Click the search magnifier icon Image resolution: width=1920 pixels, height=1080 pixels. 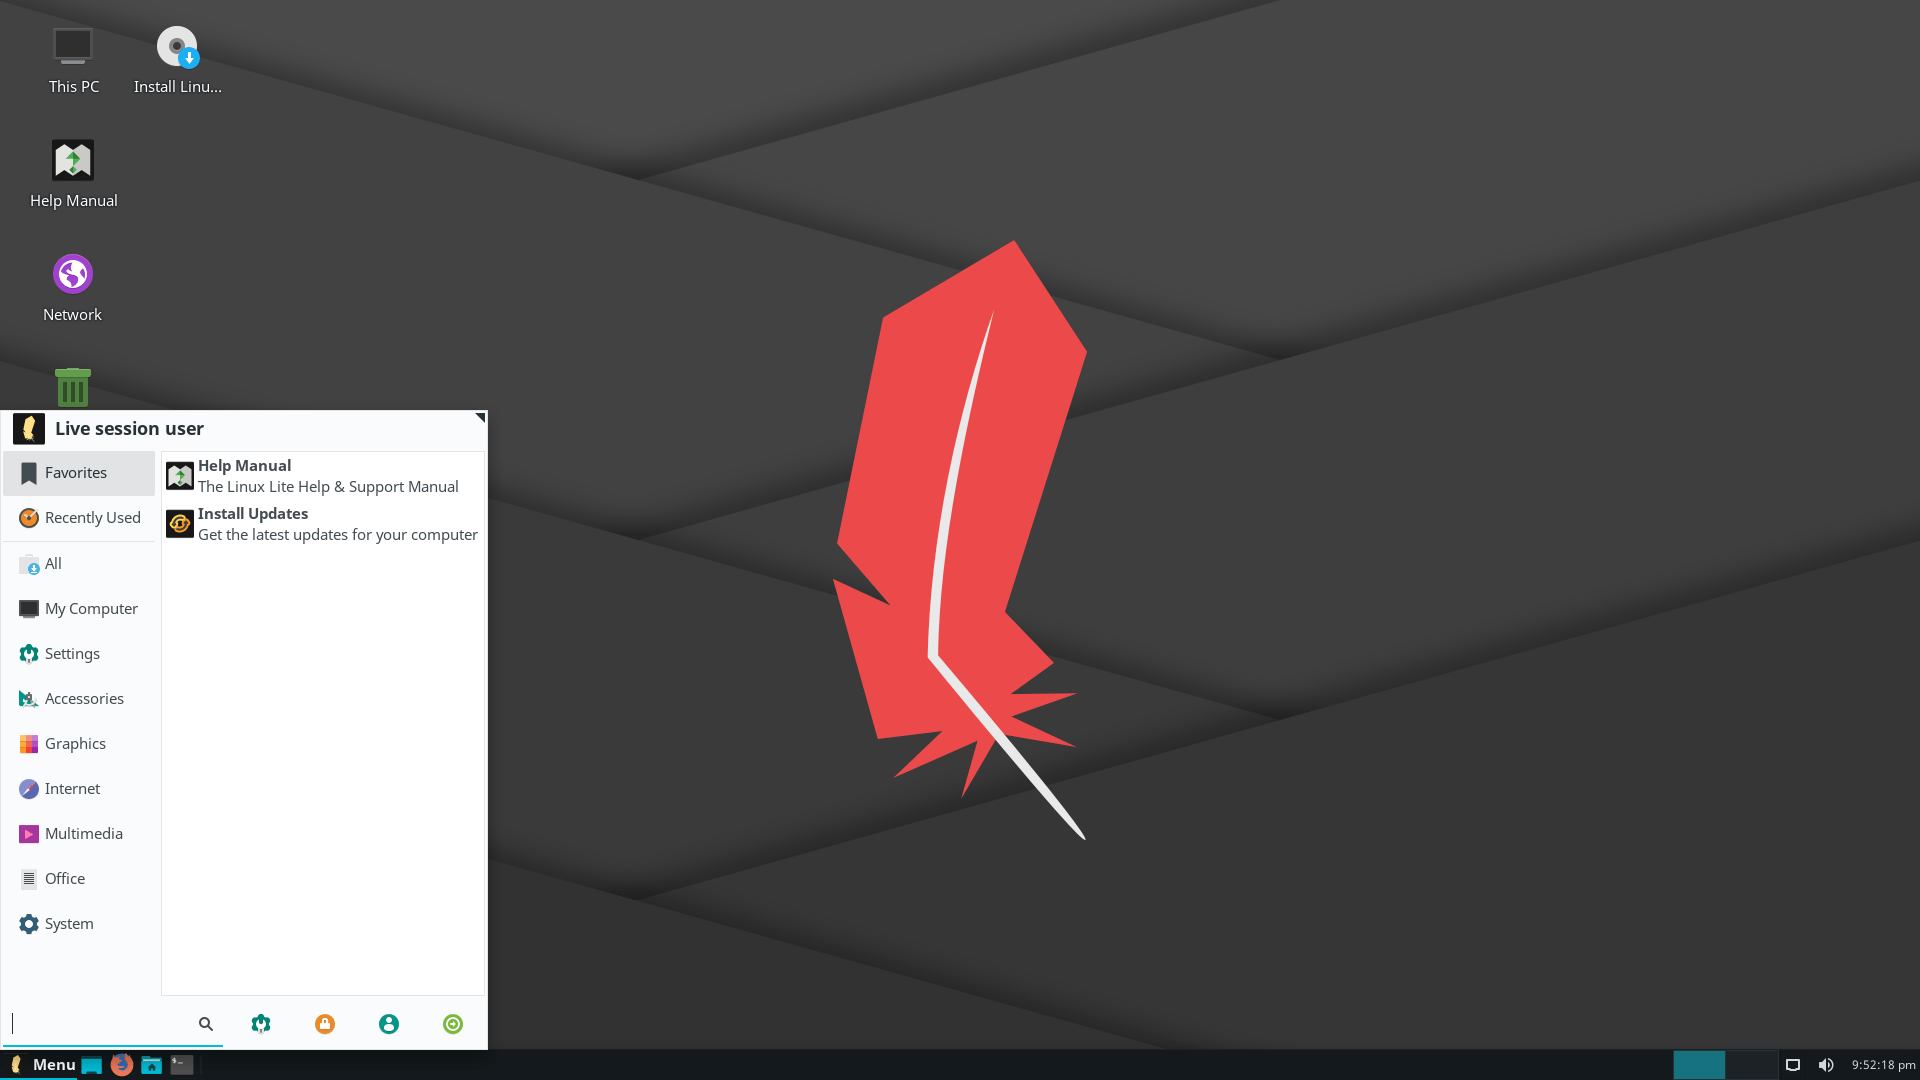click(206, 1024)
